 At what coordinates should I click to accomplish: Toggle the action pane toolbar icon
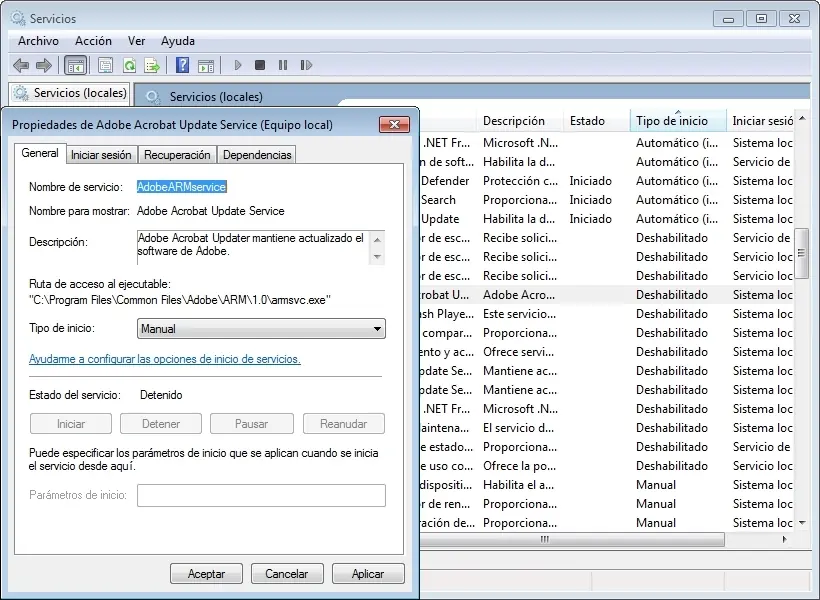(x=206, y=65)
